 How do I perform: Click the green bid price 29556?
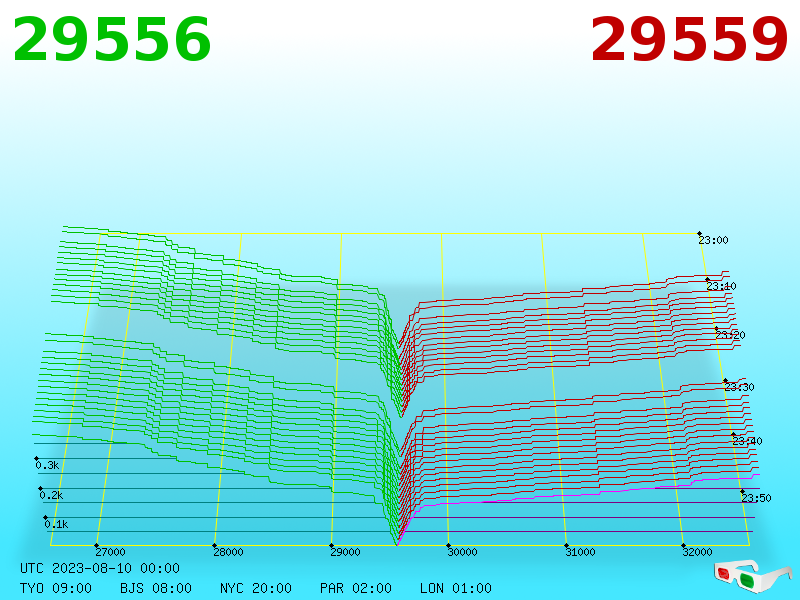[112, 40]
